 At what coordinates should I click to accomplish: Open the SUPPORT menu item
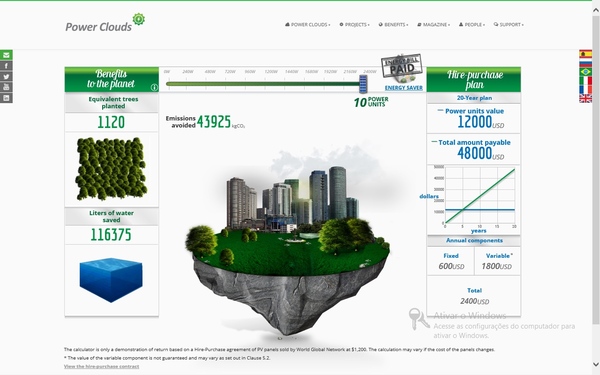pos(509,24)
